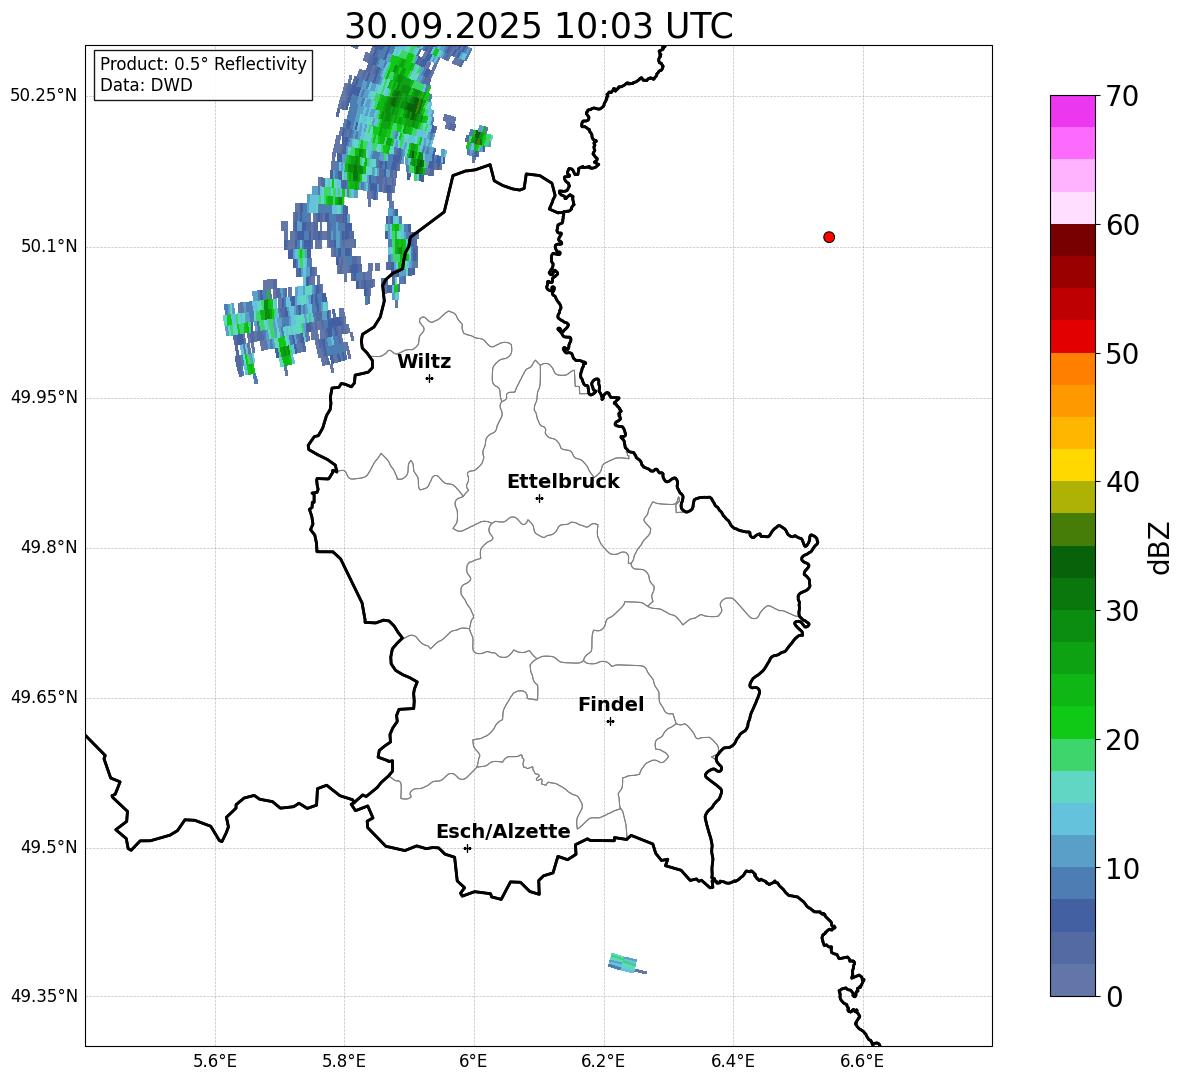Click the colorbar value 10
Viewport: 1184px width, 1081px height.
click(1122, 869)
